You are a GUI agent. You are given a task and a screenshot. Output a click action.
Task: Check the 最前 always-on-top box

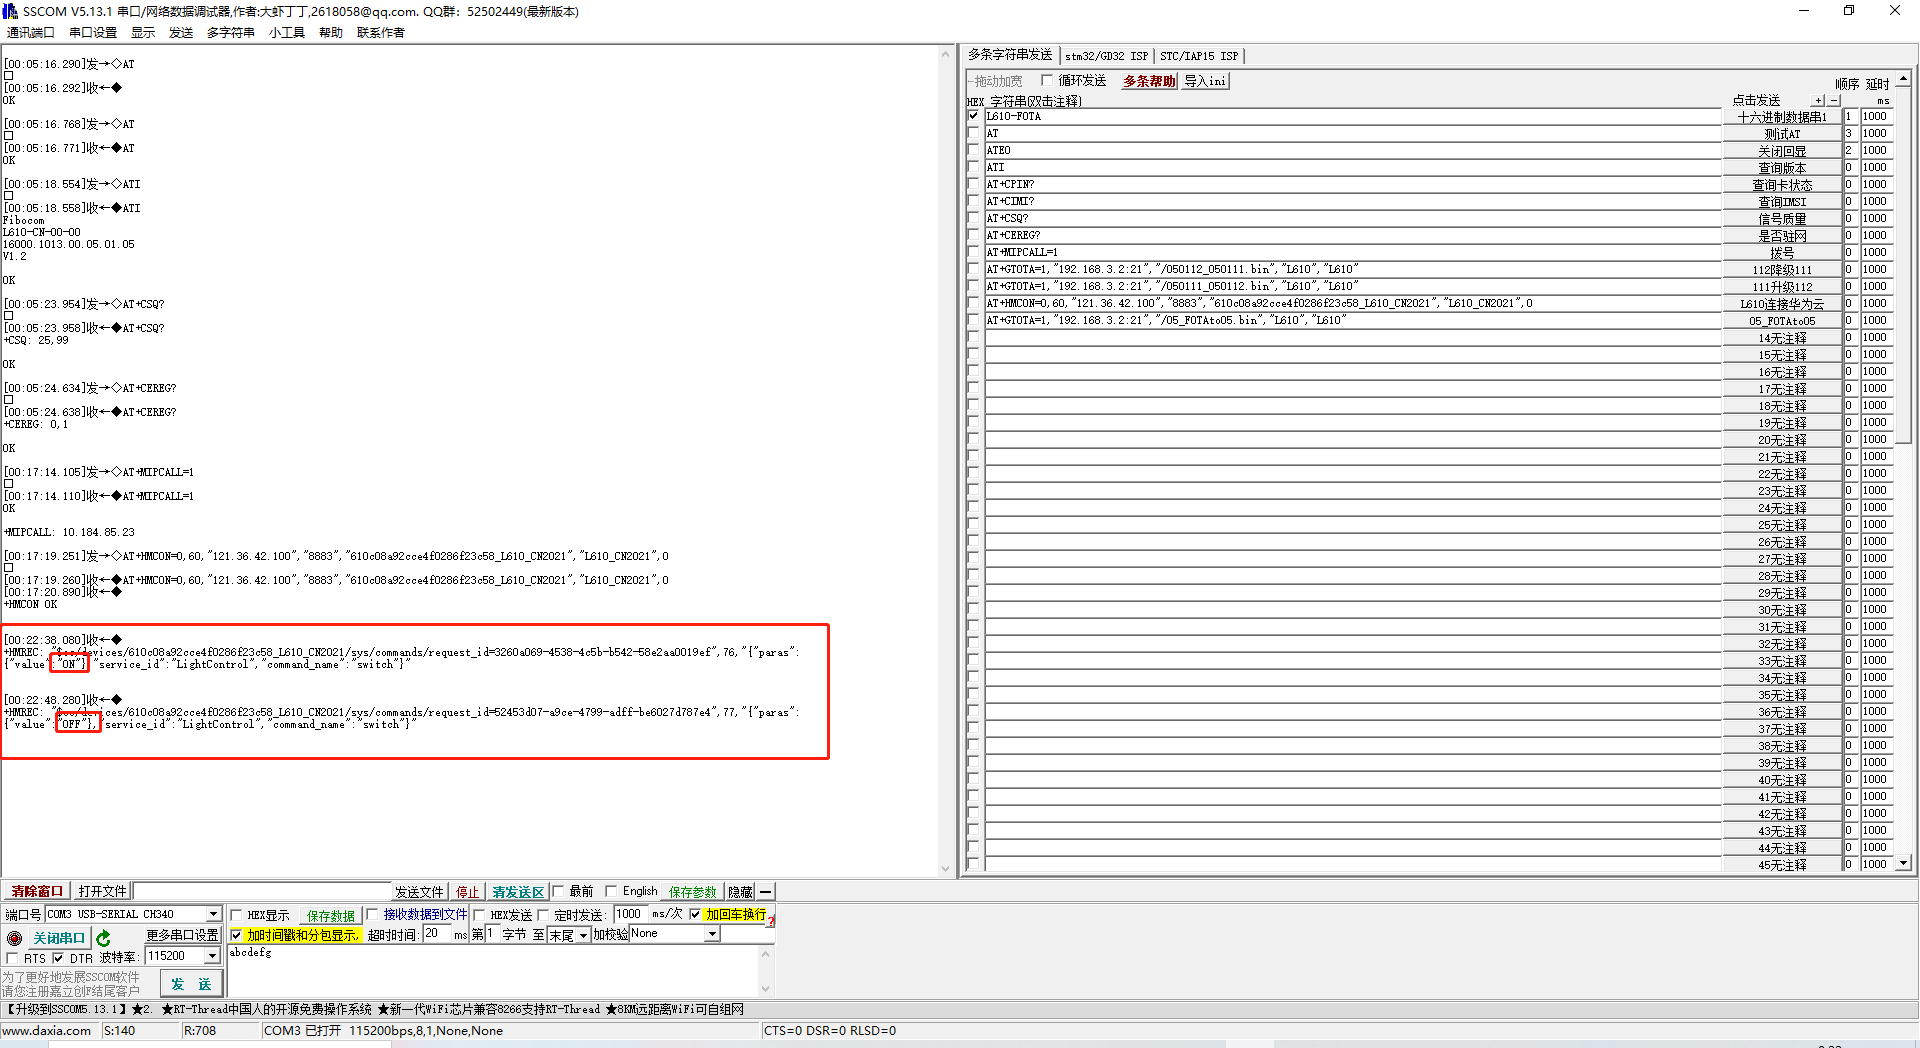pos(558,891)
